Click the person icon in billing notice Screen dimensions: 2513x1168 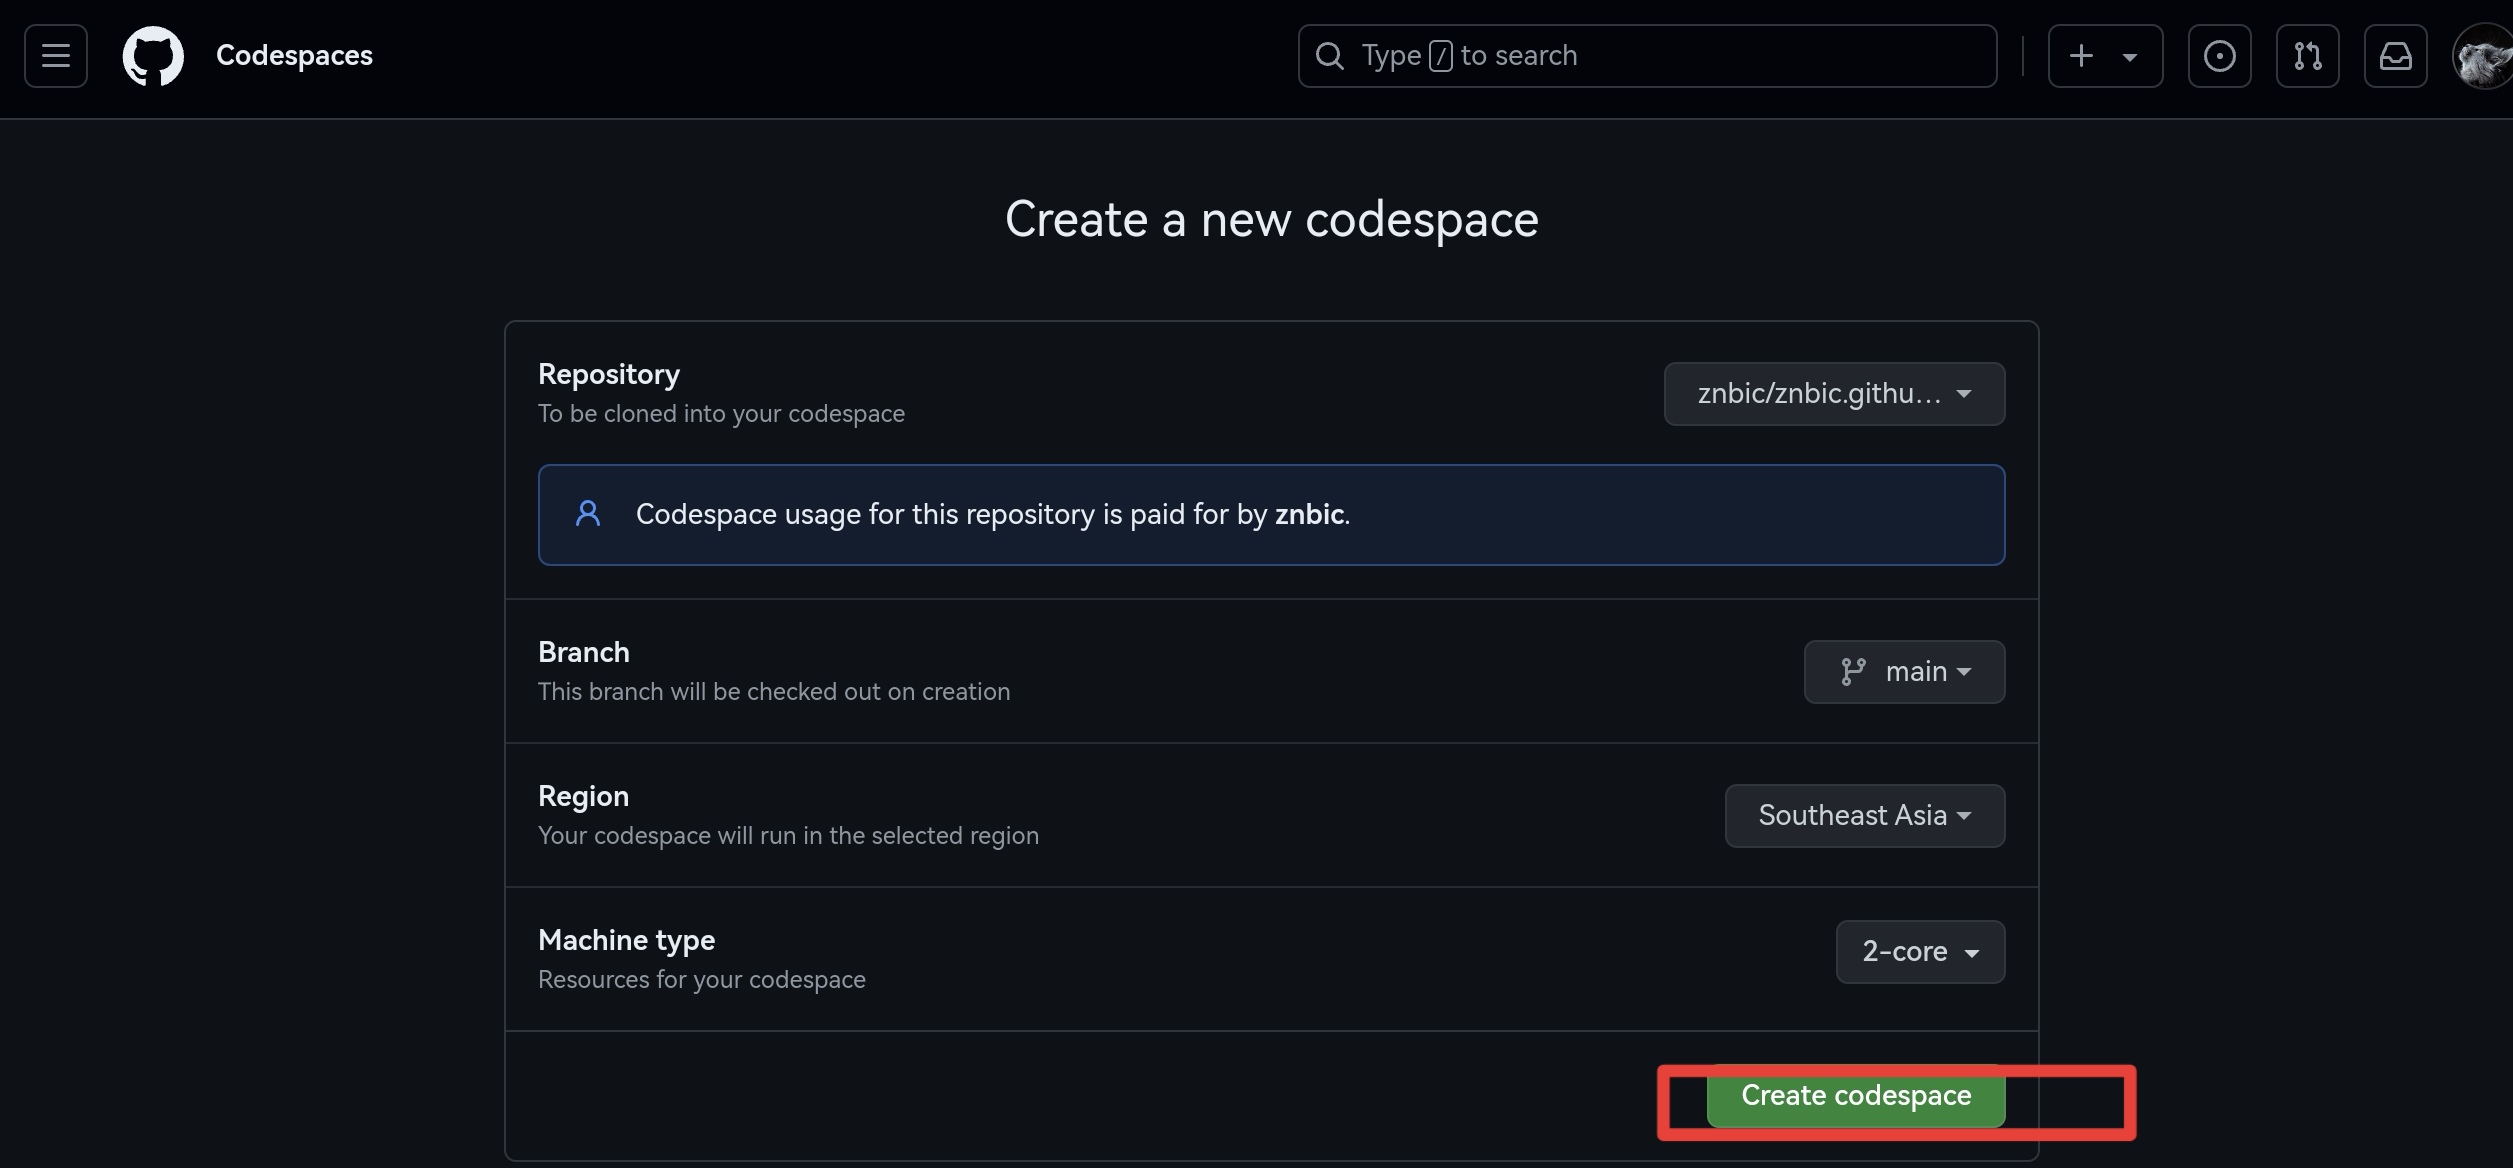pos(588,514)
